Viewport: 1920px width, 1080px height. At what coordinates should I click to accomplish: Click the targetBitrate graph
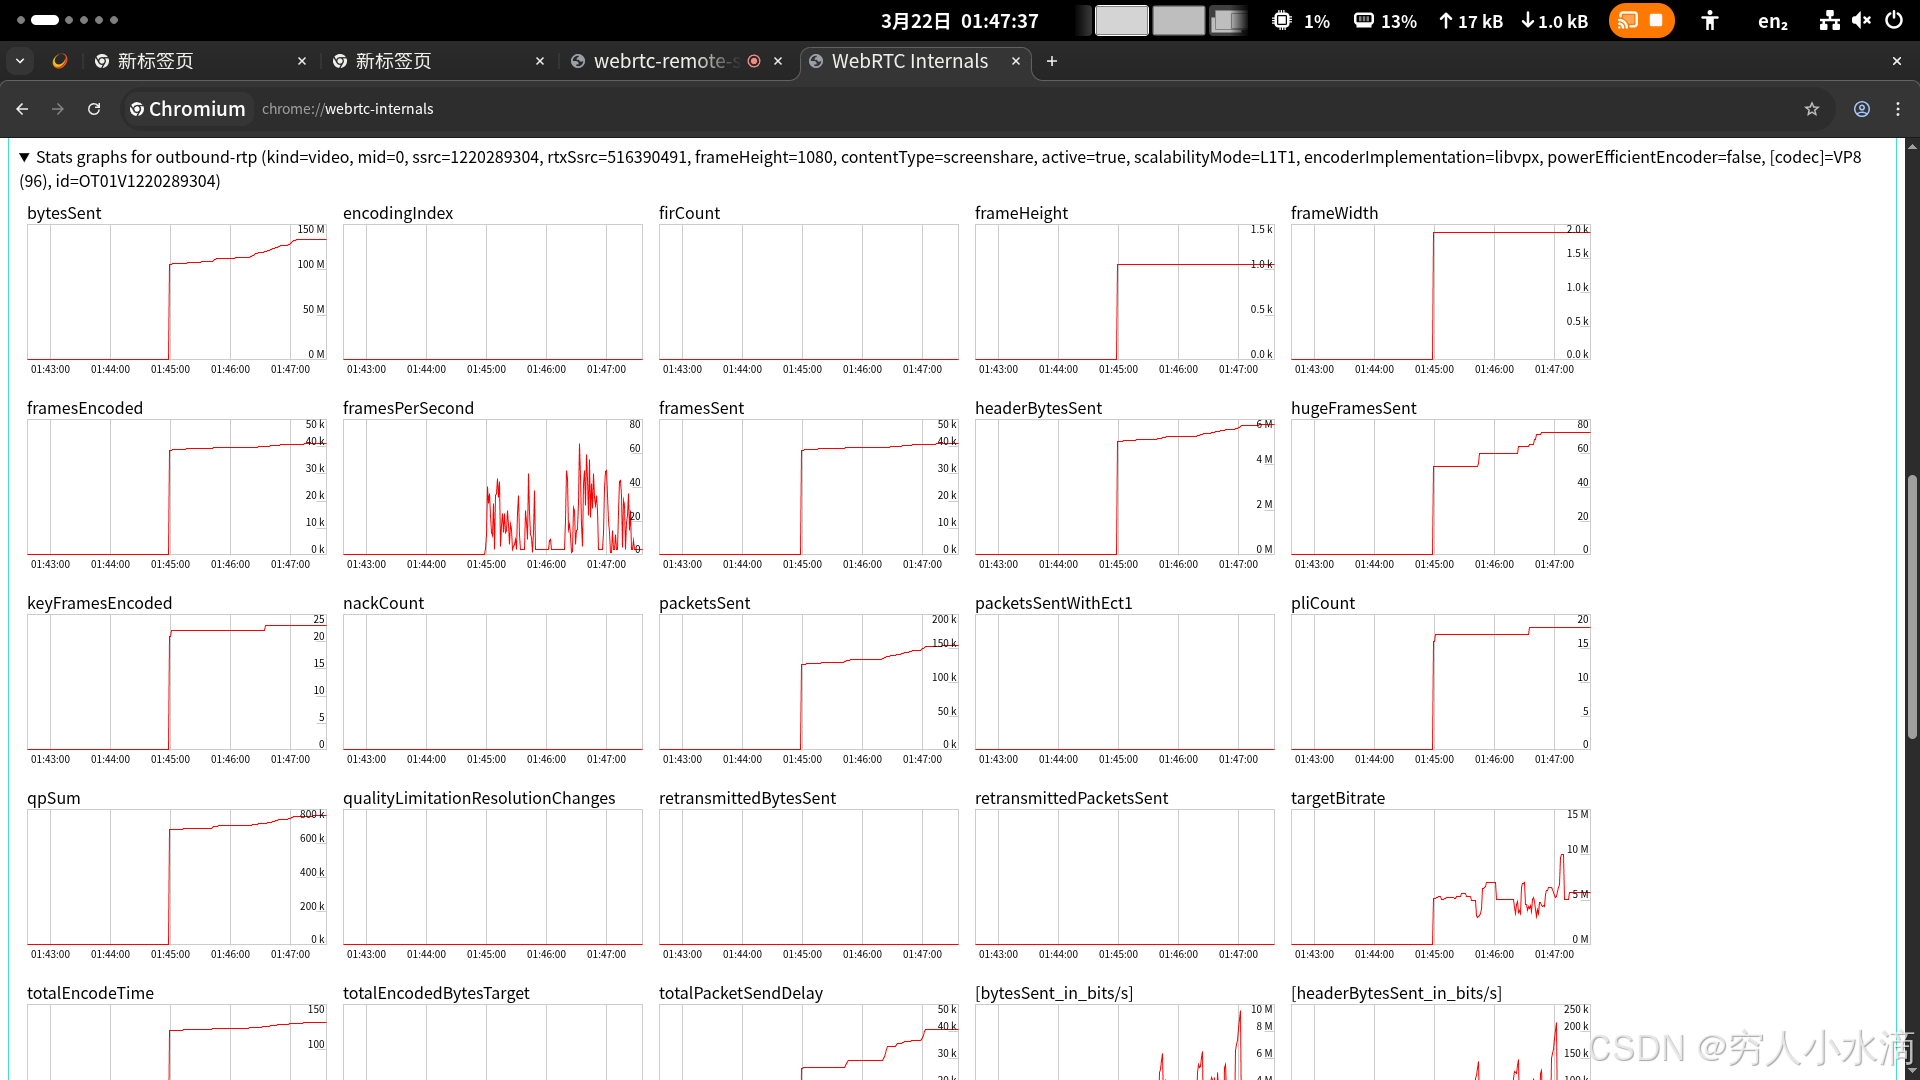click(1440, 877)
